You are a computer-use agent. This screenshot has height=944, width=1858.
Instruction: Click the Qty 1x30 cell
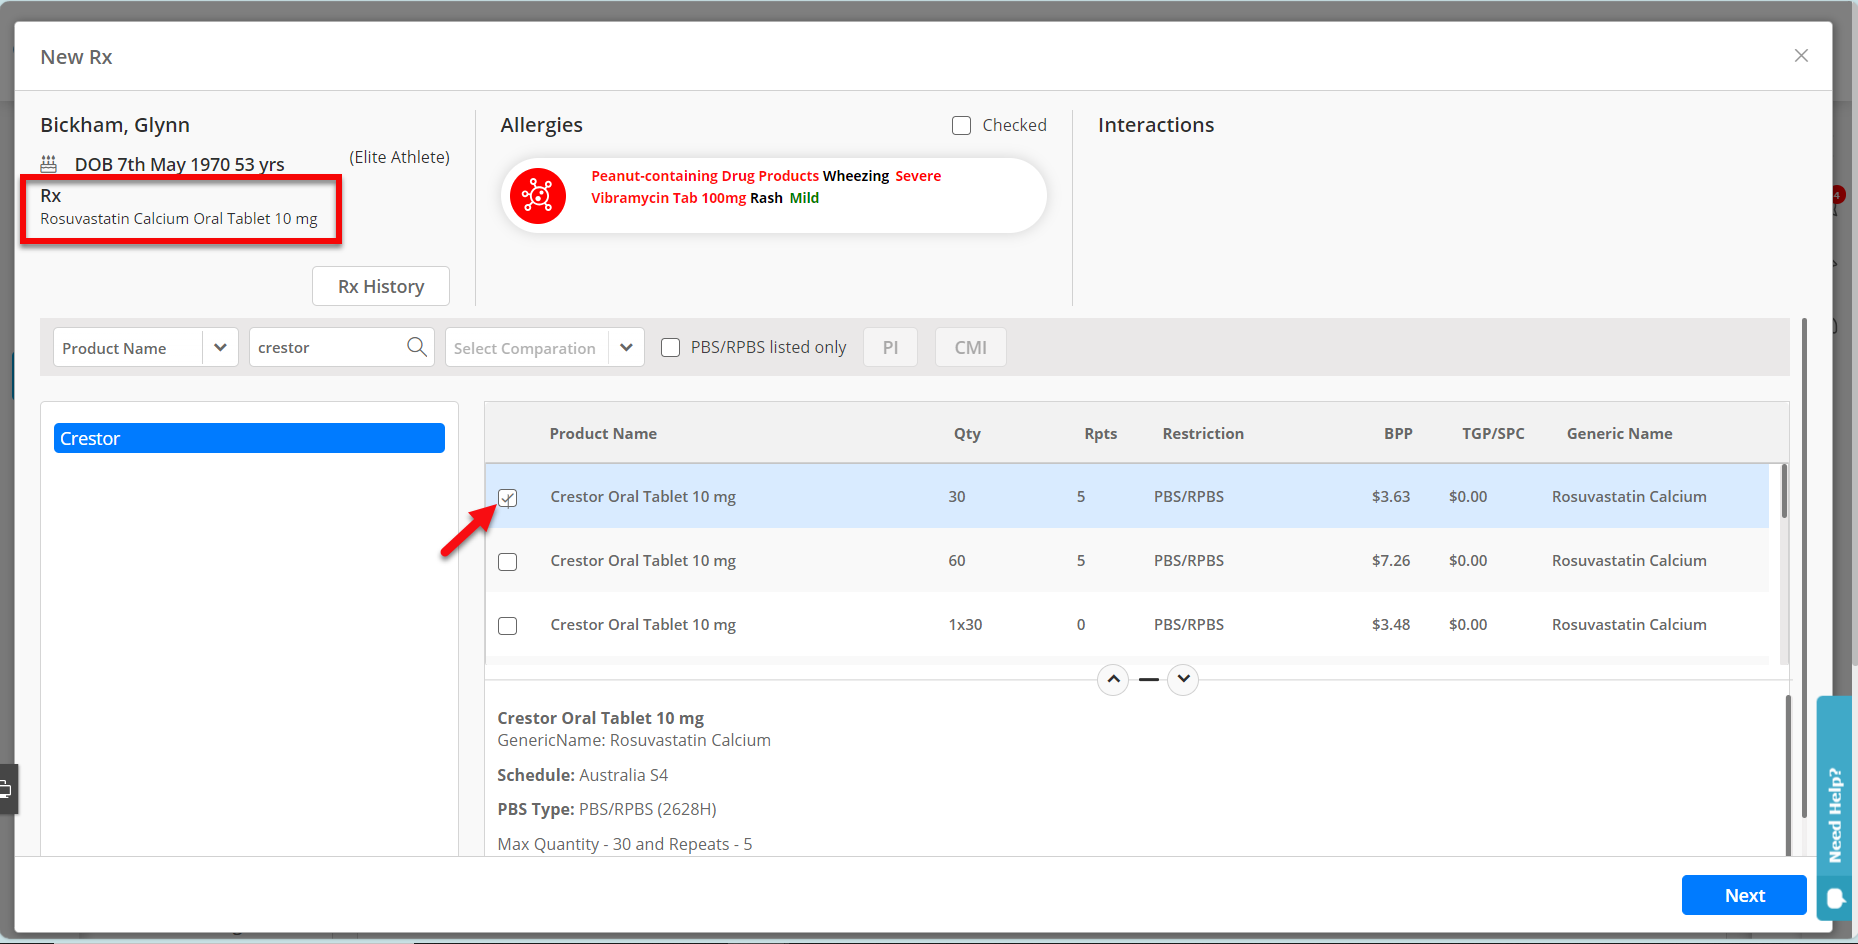[x=965, y=624]
